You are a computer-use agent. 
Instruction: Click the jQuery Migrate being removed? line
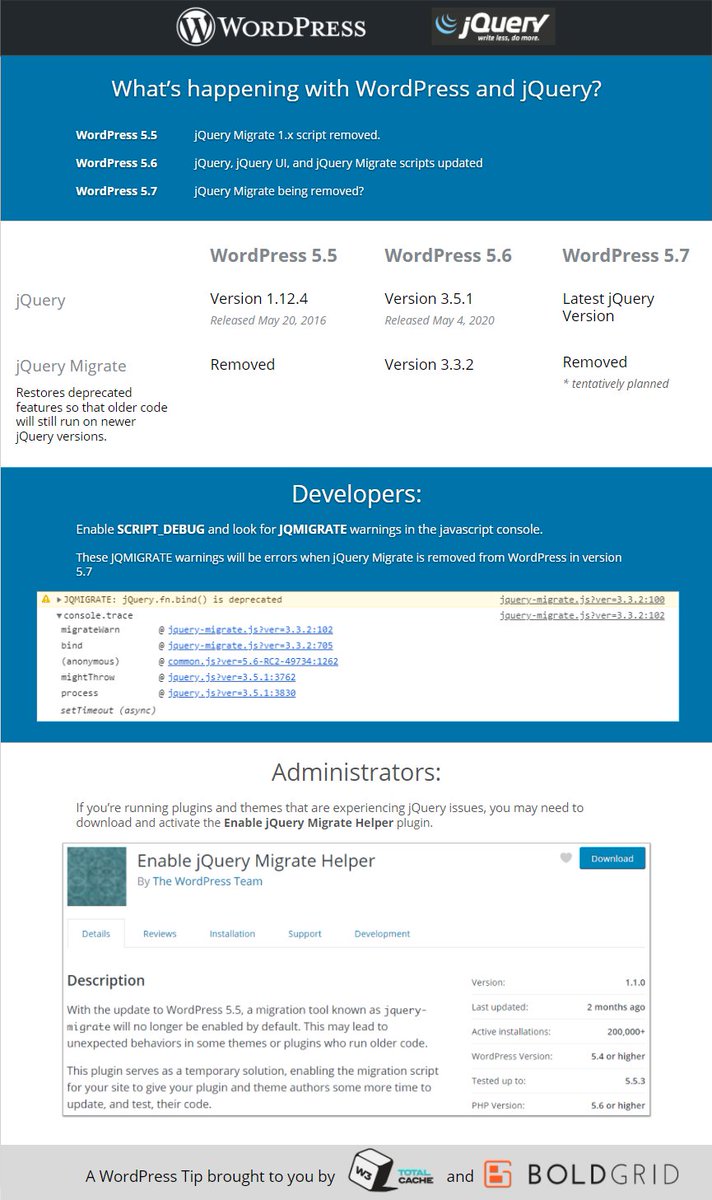[279, 191]
